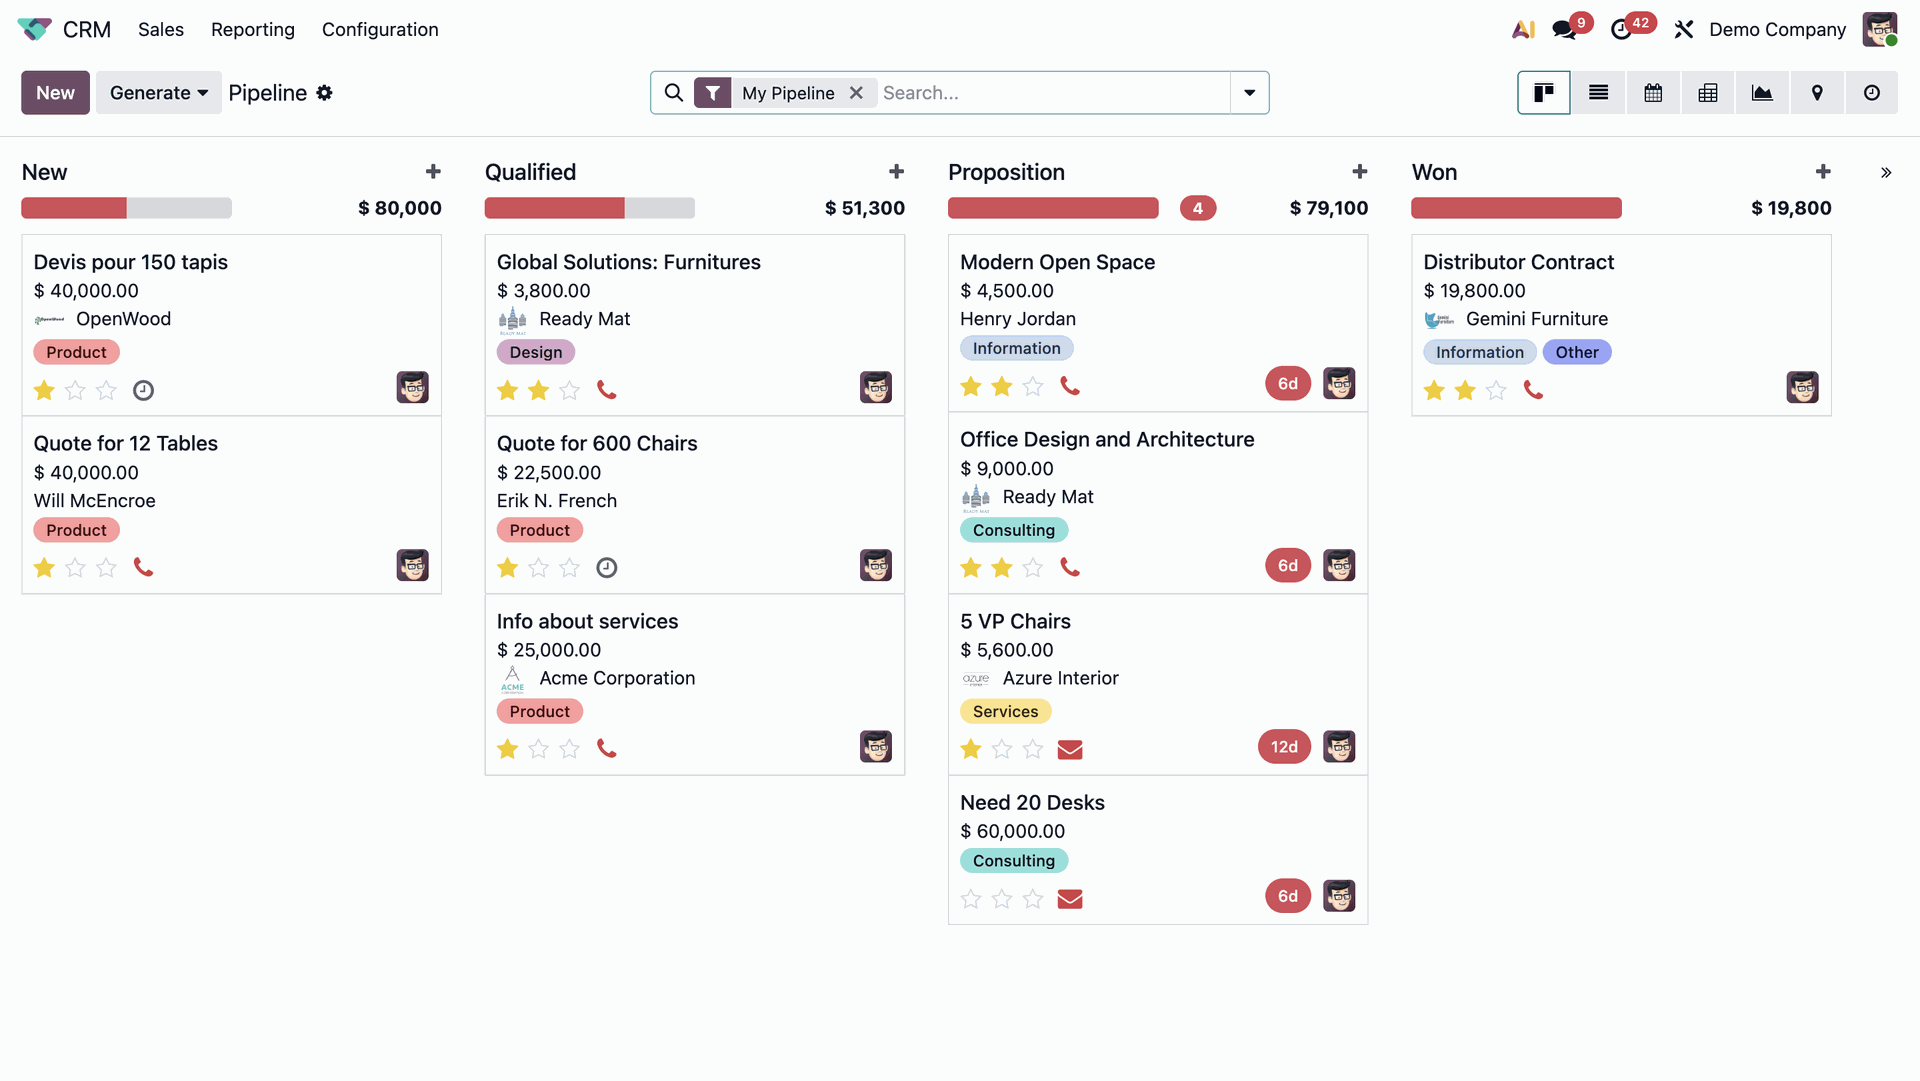Image resolution: width=1920 pixels, height=1081 pixels.
Task: Switch to List view
Action: click(x=1599, y=92)
